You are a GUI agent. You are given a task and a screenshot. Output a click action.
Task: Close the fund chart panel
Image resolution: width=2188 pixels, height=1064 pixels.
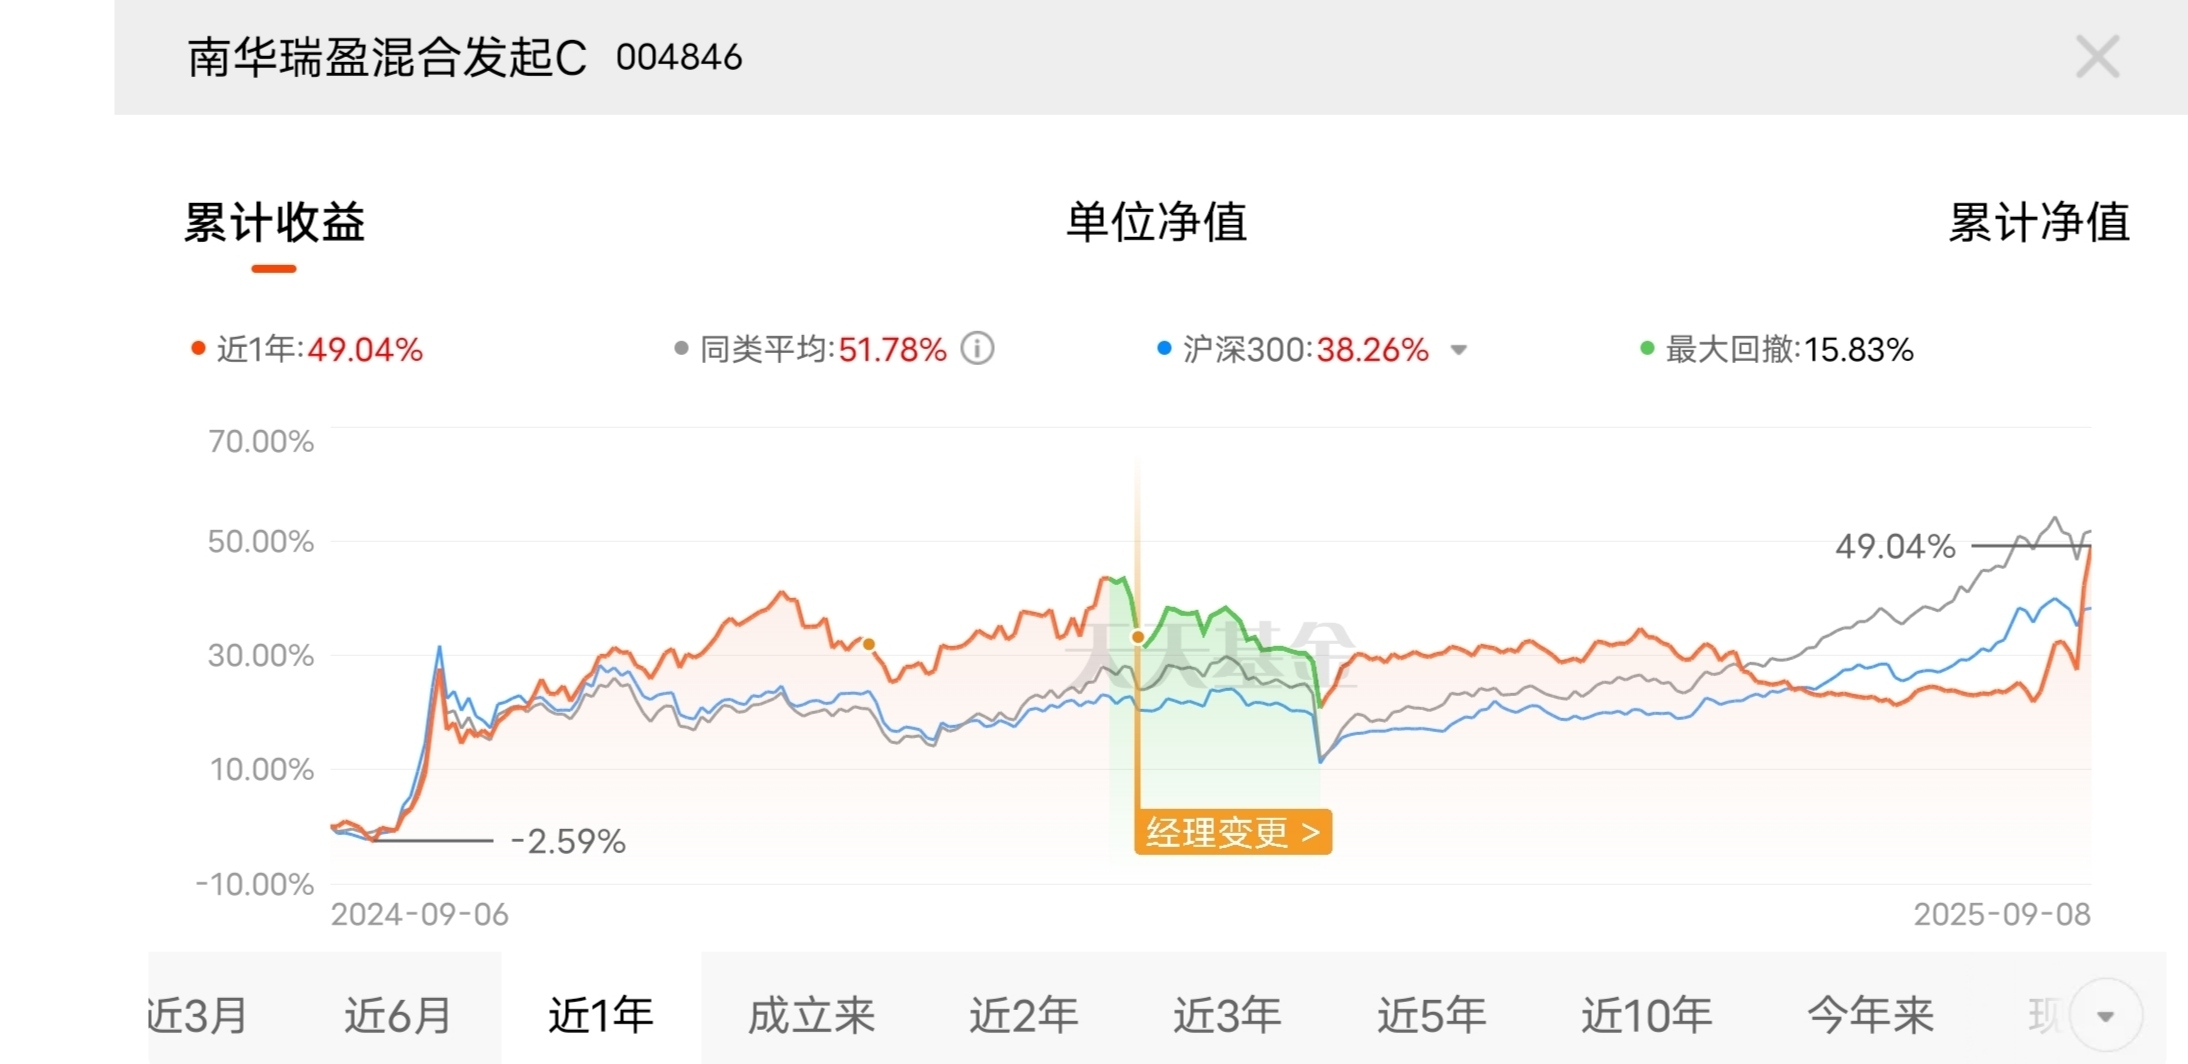2097,57
